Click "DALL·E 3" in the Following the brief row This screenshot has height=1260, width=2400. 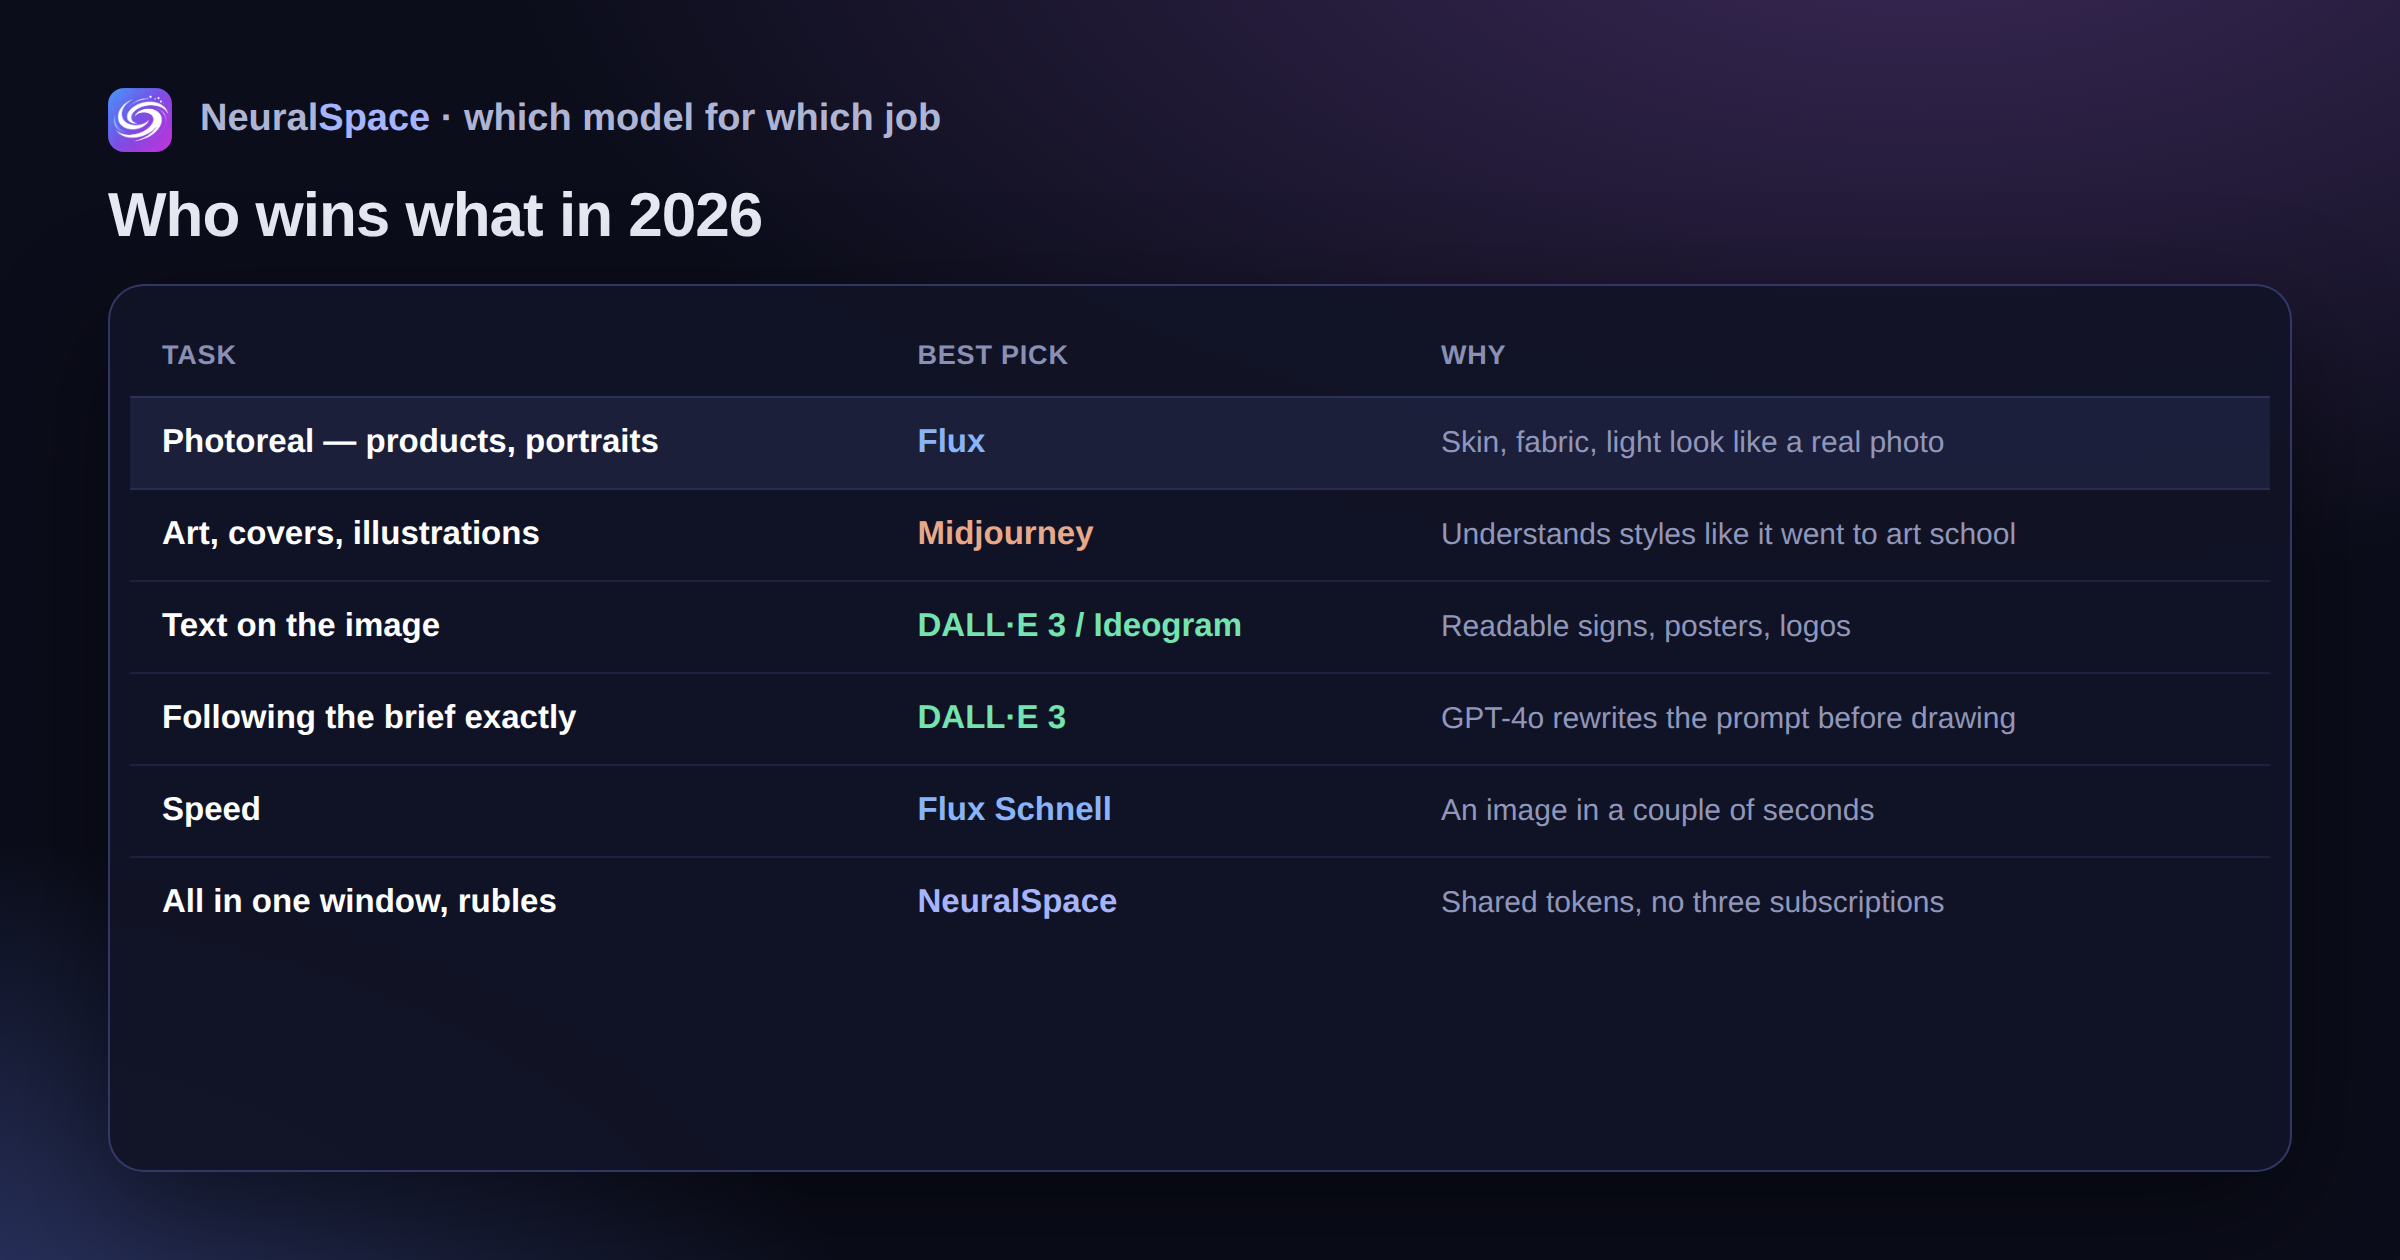992,717
